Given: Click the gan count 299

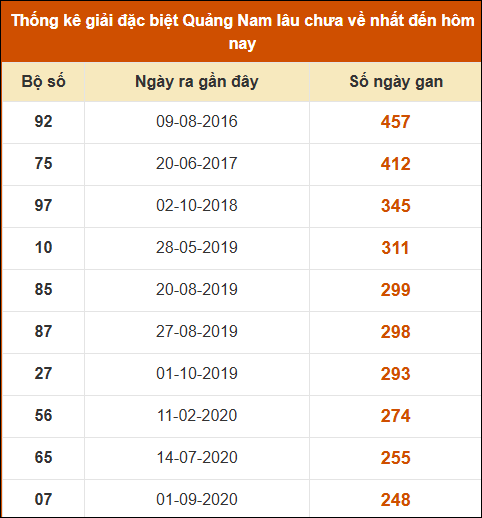Looking at the screenshot, I should pos(395,290).
